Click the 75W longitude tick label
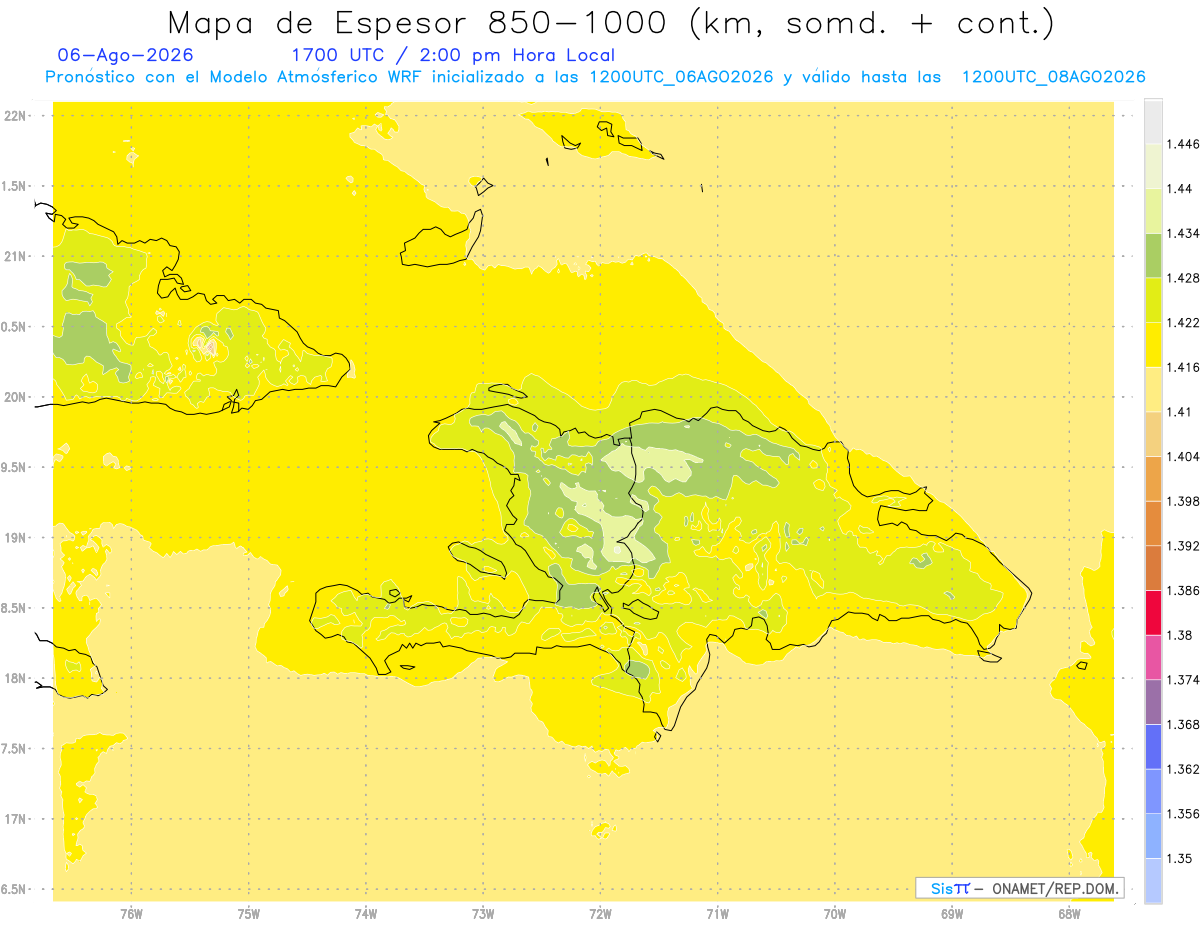 click(248, 914)
